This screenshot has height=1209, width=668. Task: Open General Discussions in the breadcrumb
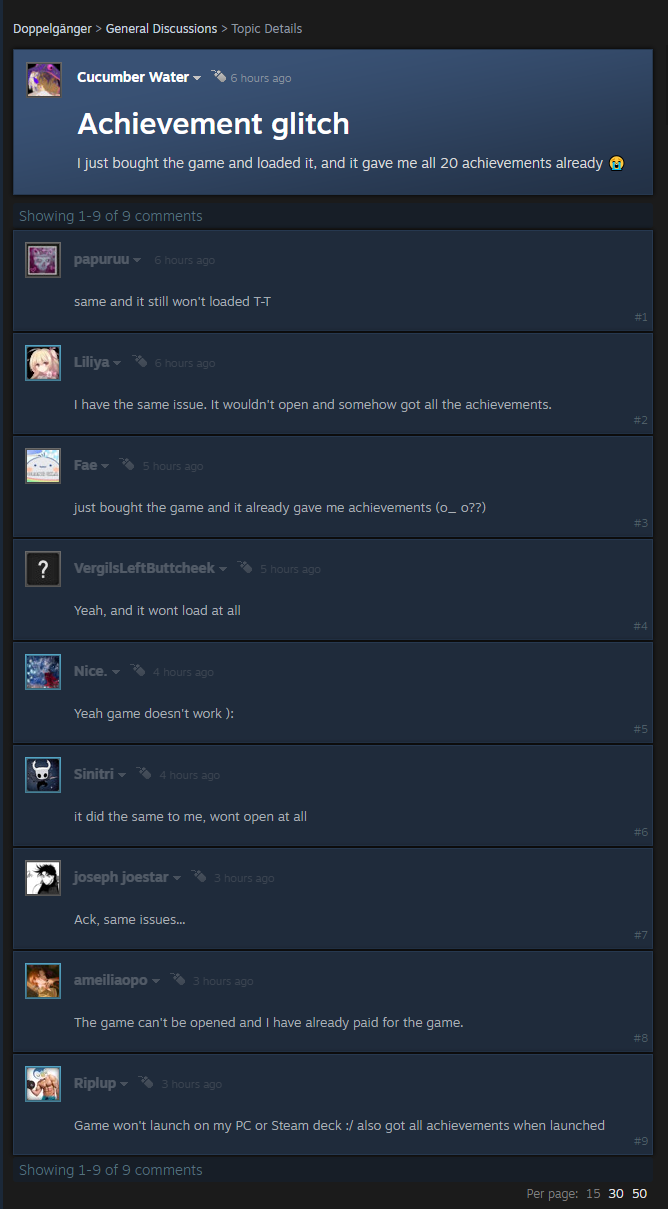[x=161, y=28]
